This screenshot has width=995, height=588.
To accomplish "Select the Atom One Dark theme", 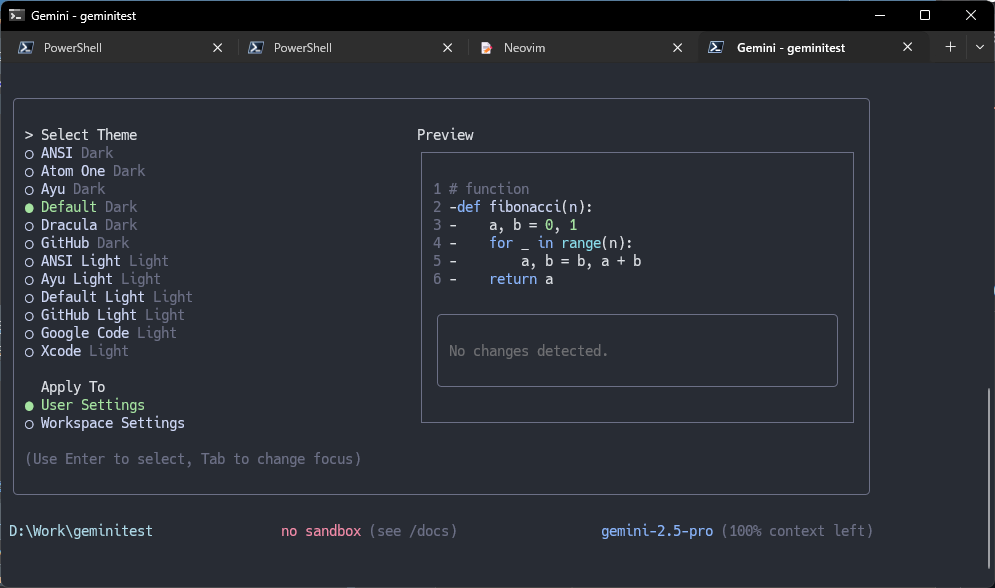I will tap(92, 171).
